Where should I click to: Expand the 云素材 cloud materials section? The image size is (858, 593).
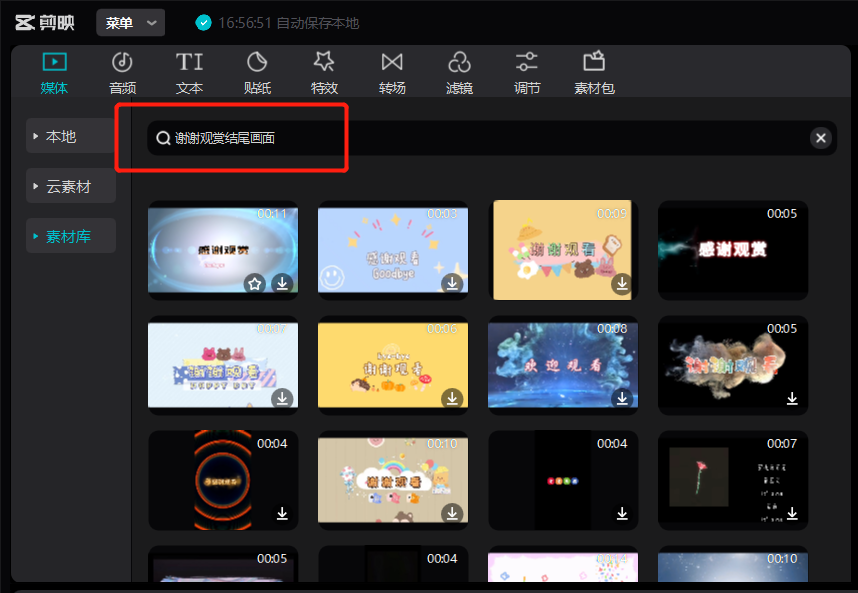coord(71,186)
